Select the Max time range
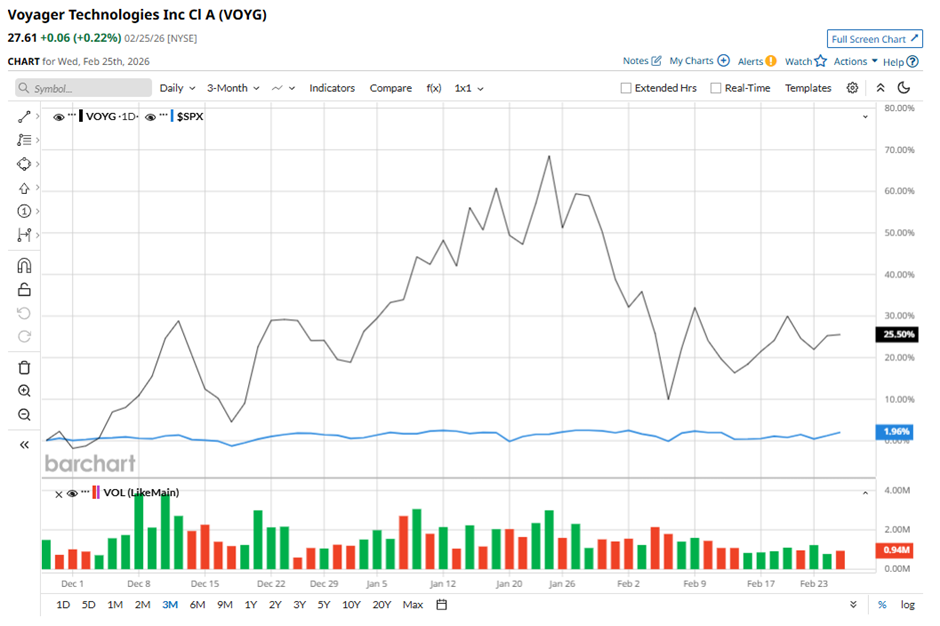 412,604
